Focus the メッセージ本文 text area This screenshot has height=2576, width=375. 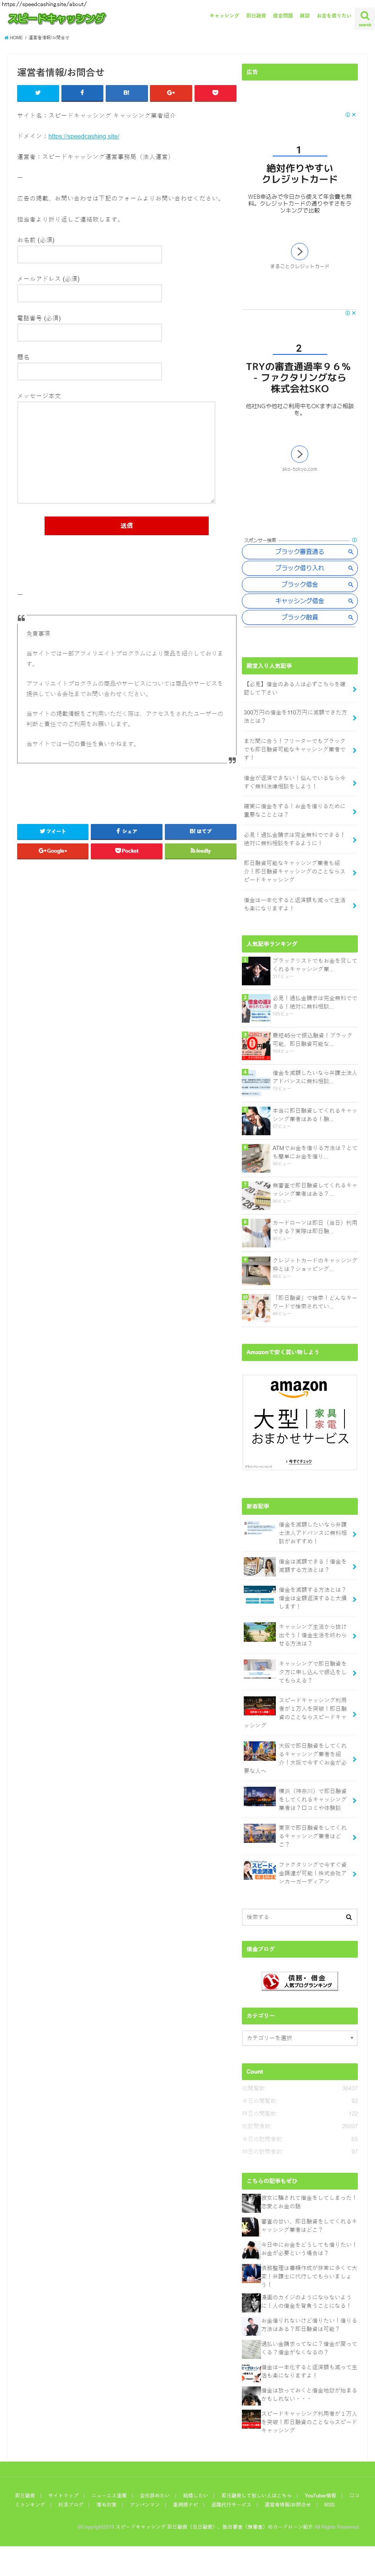tap(116, 452)
